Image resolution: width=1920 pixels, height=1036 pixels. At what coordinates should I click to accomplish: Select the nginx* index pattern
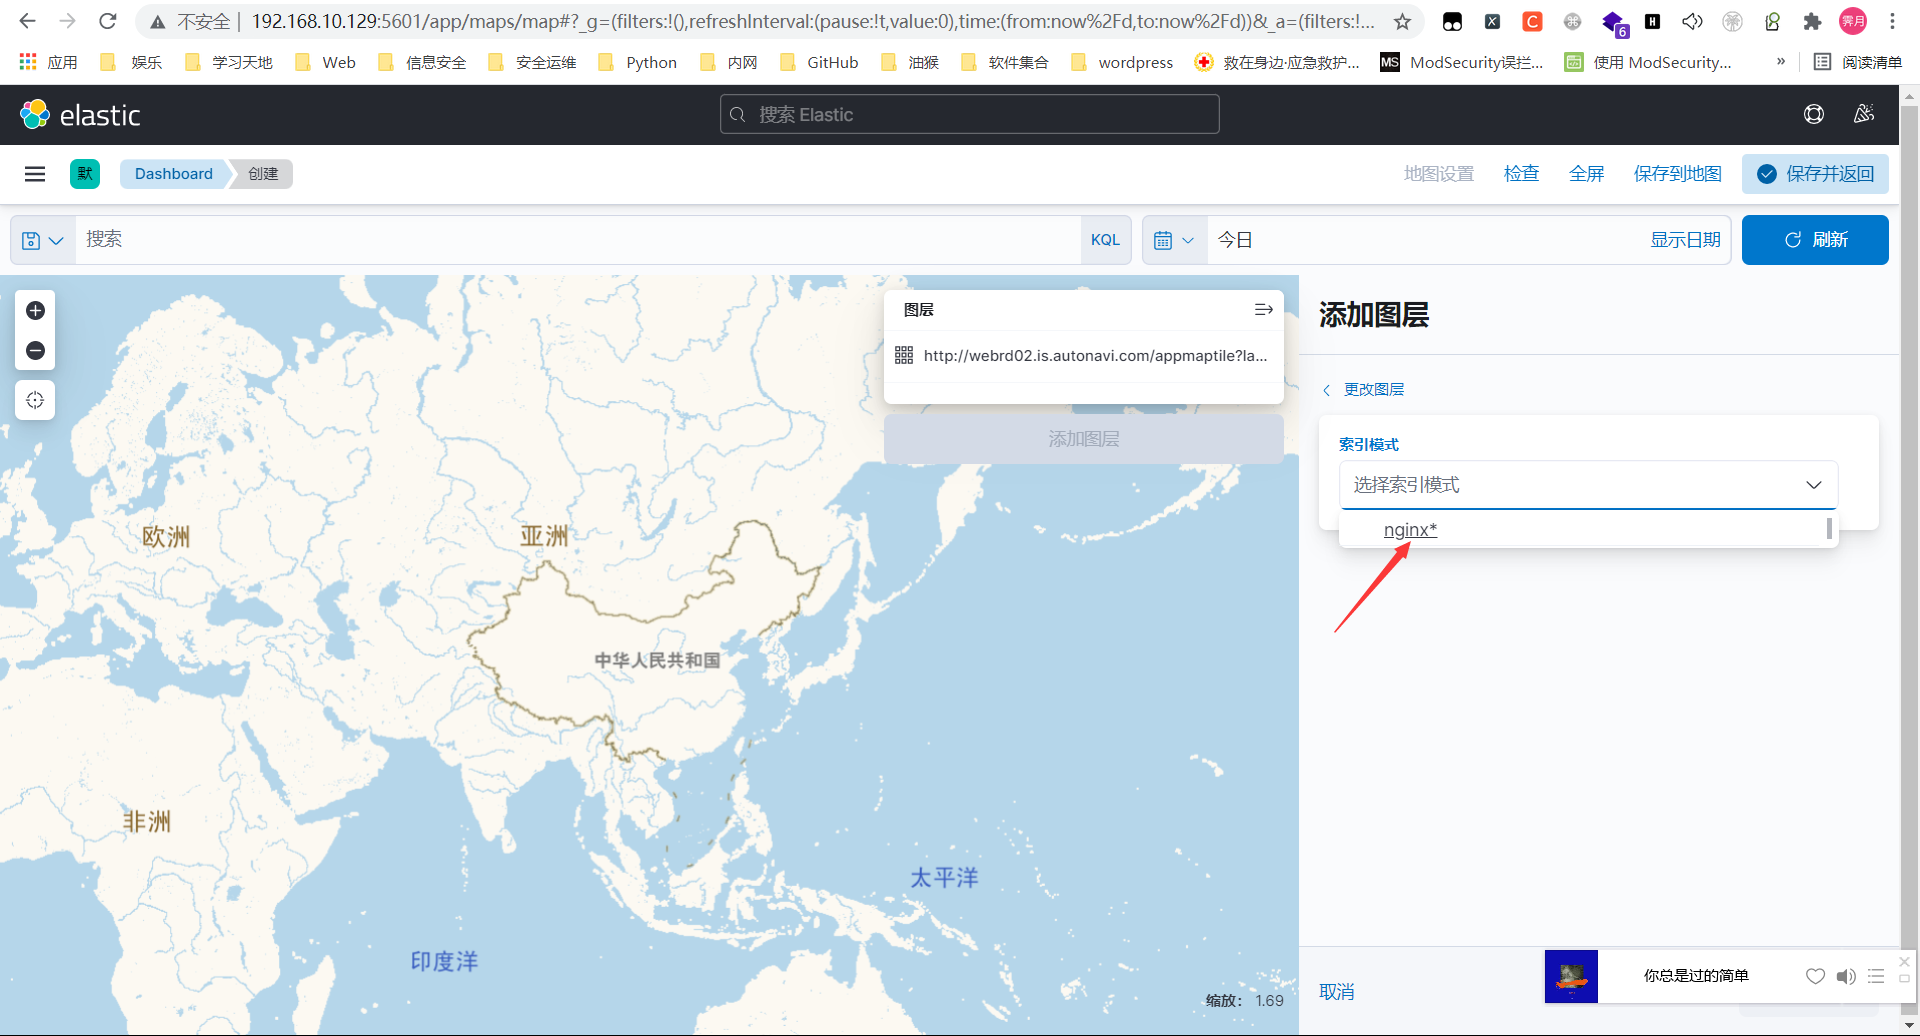point(1410,529)
